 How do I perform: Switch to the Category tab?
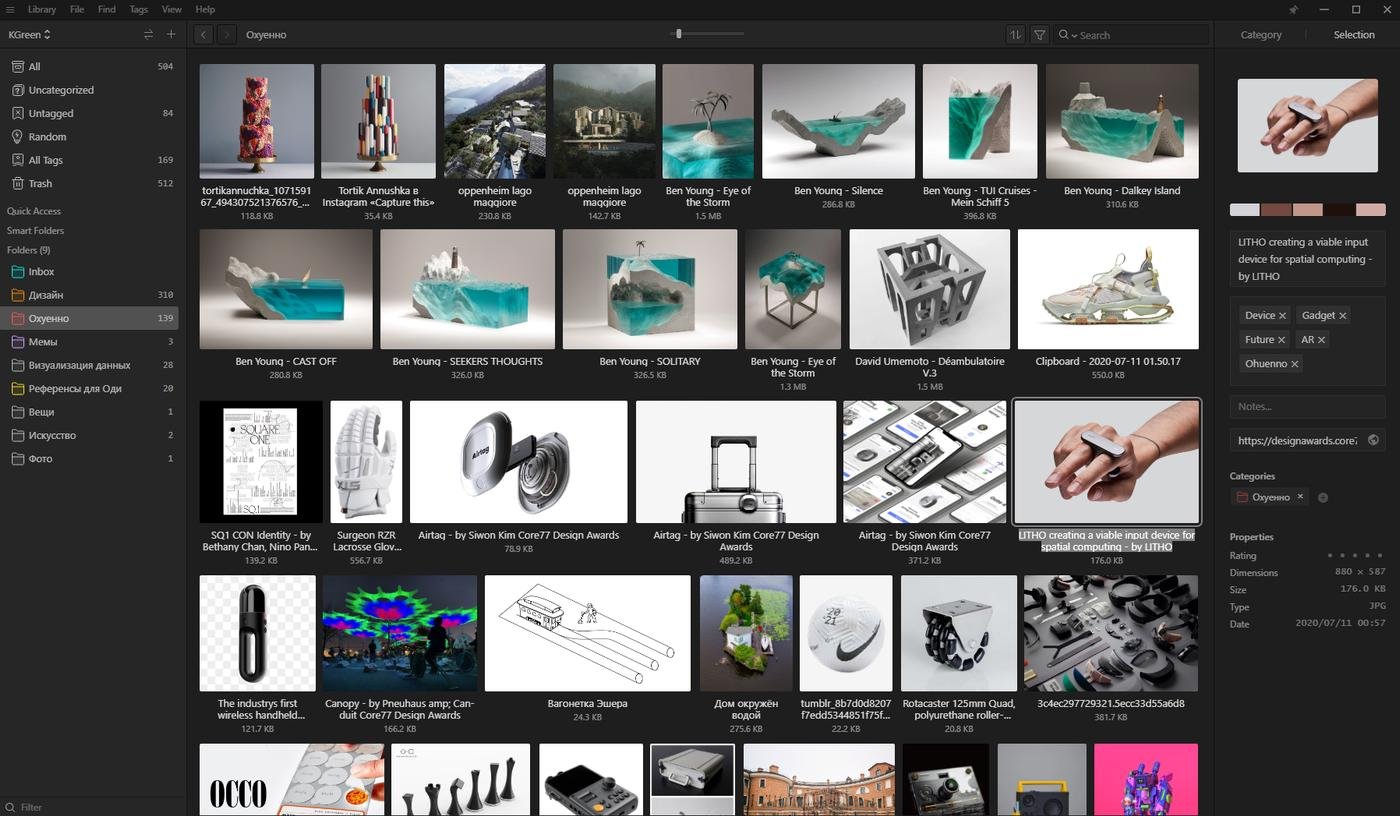(1260, 35)
